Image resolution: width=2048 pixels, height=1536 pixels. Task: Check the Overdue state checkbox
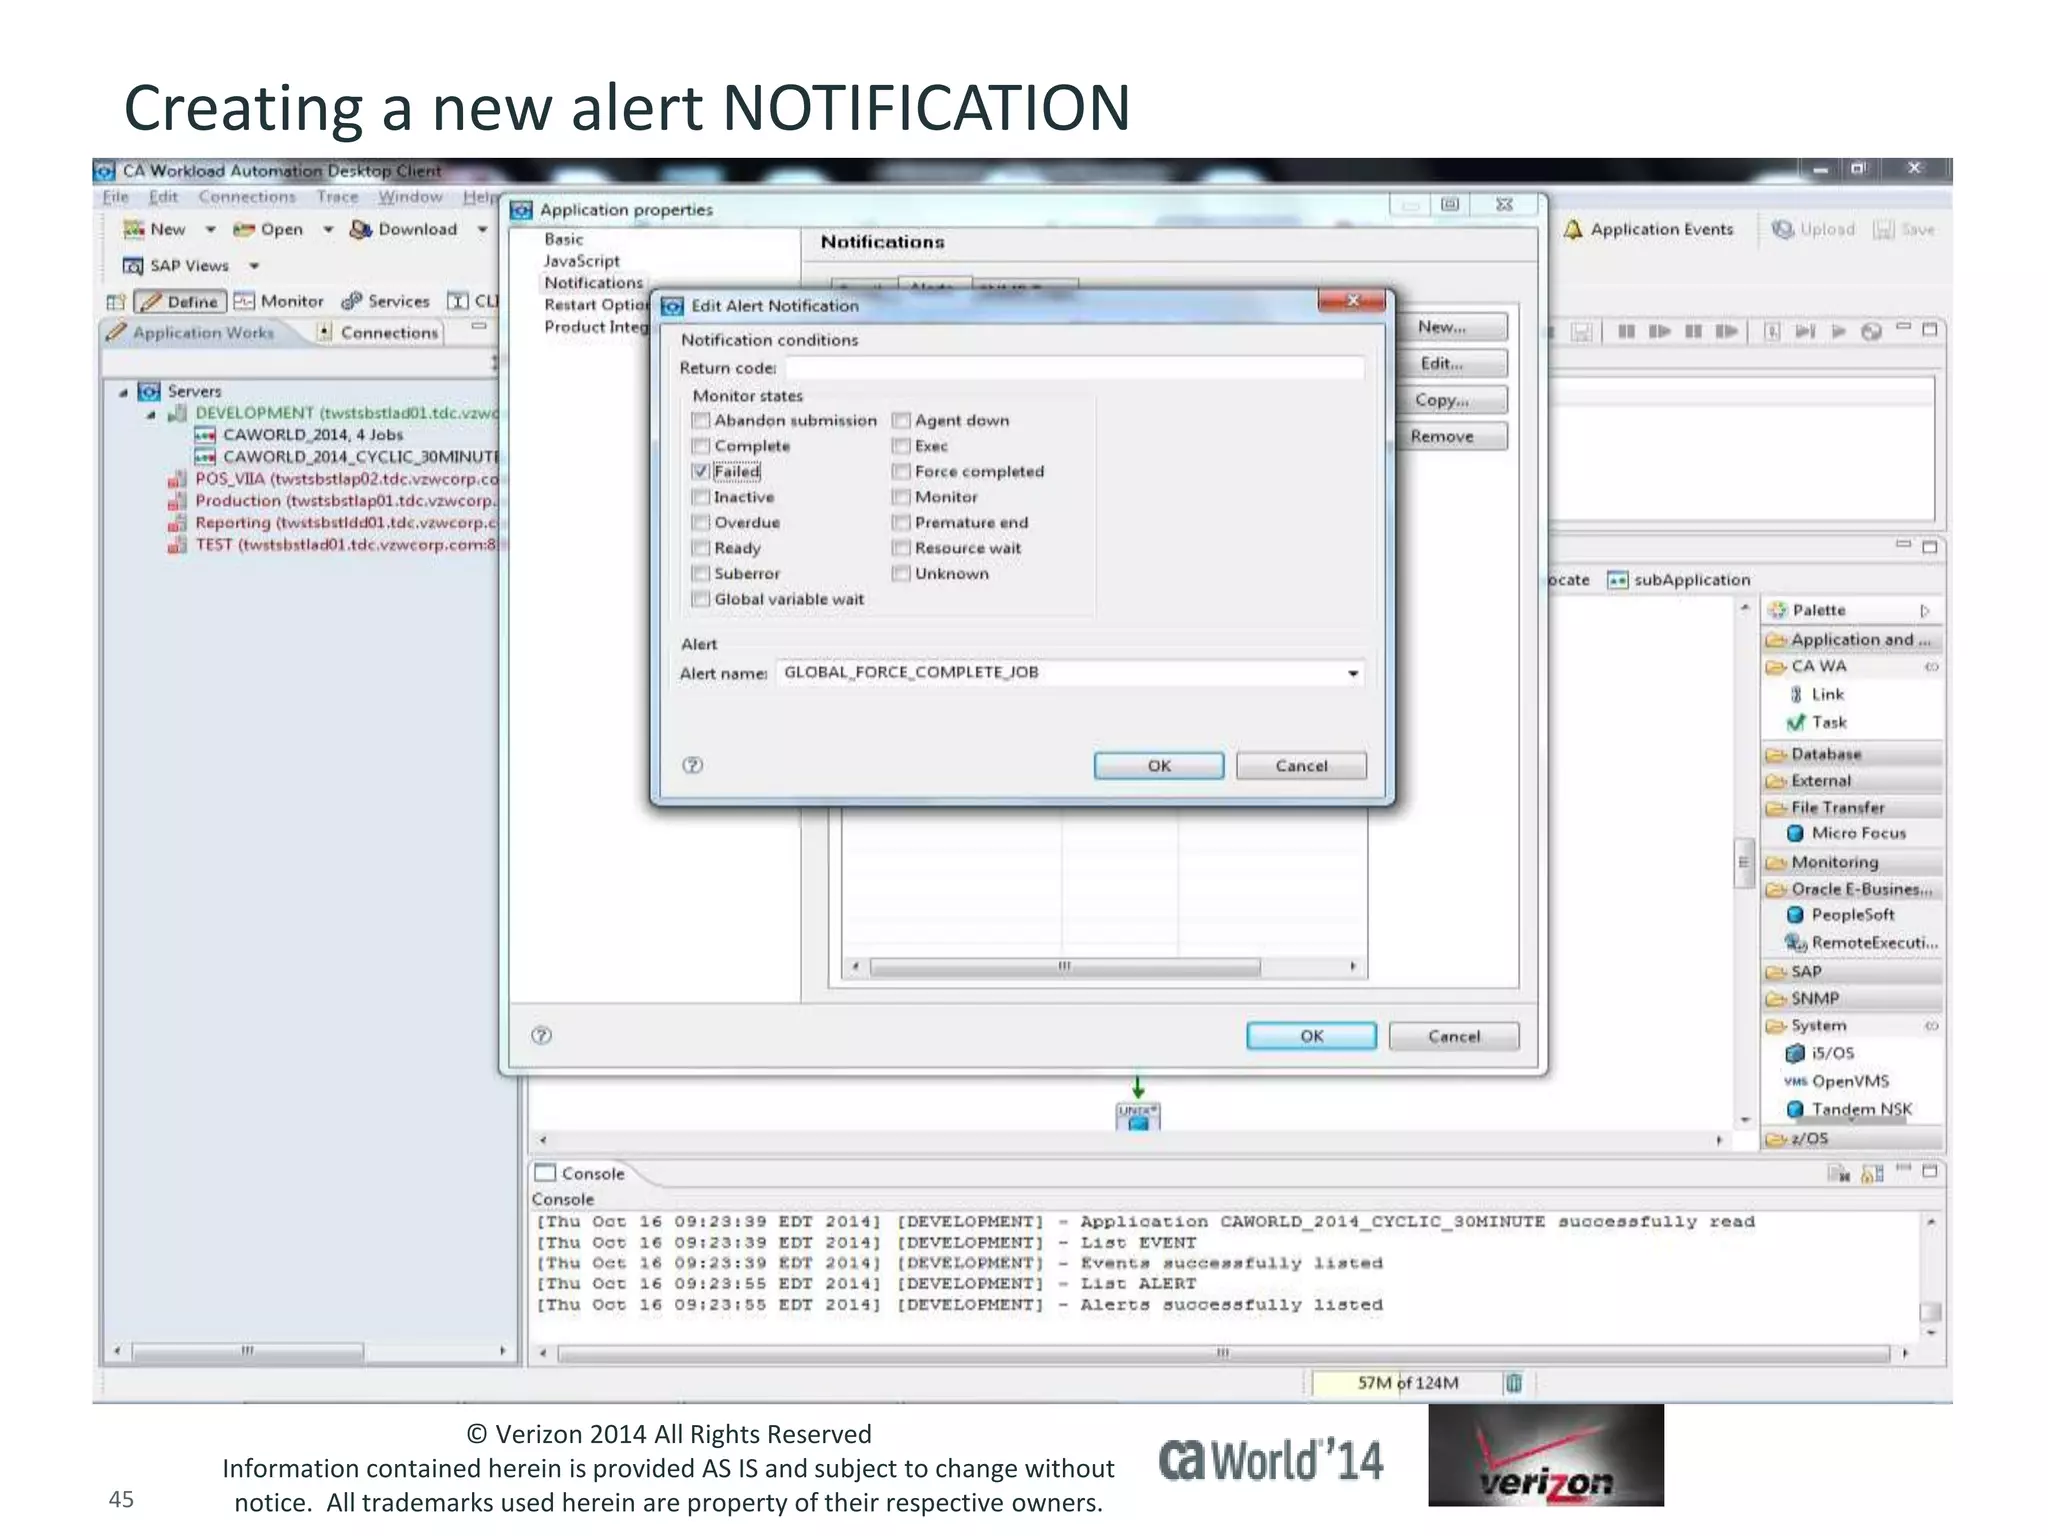coord(701,523)
